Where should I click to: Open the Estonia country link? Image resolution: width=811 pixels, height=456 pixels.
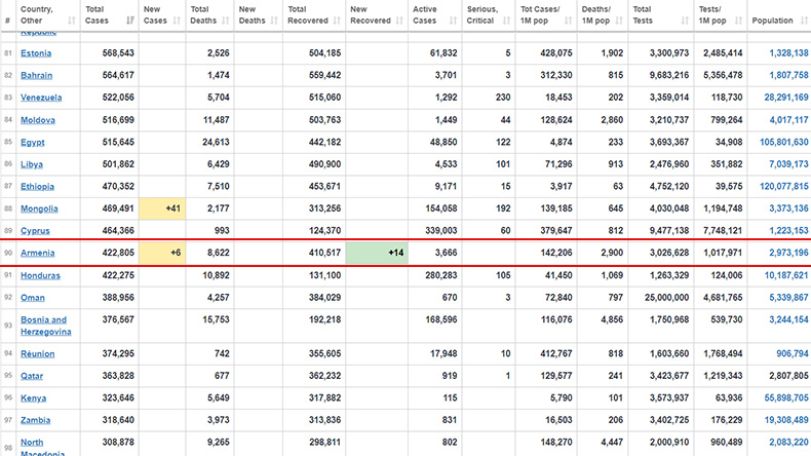coord(36,53)
